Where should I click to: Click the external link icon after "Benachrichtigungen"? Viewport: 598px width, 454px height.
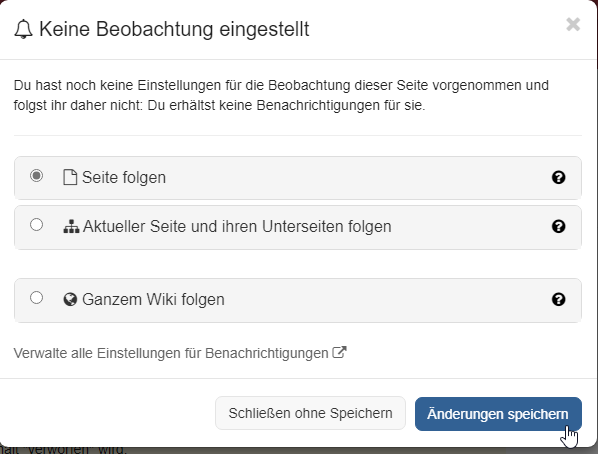tap(339, 352)
